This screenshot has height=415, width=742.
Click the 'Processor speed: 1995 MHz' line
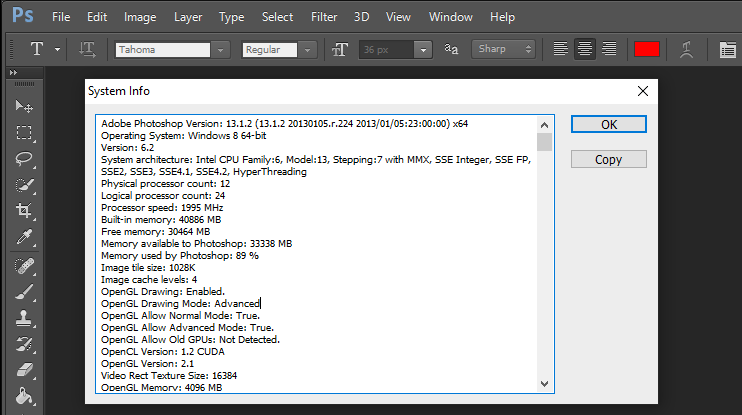tap(162, 208)
